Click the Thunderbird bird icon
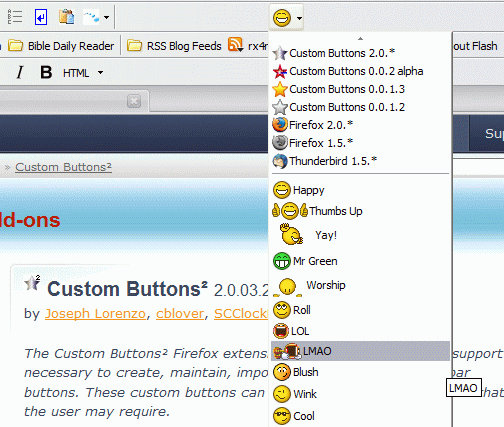The image size is (504, 427). pyautogui.click(x=280, y=161)
